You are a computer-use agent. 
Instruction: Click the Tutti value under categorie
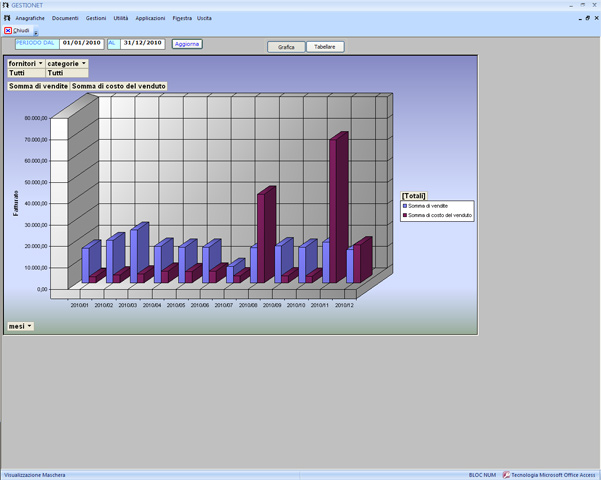click(x=67, y=73)
